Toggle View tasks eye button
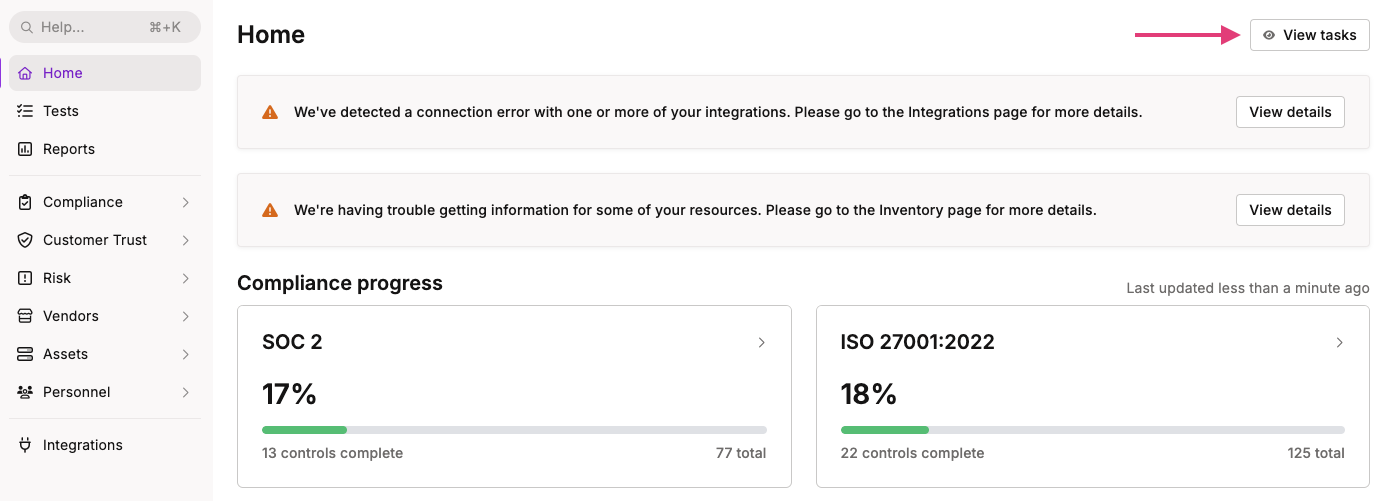The height and width of the screenshot is (501, 1392). coord(1309,35)
